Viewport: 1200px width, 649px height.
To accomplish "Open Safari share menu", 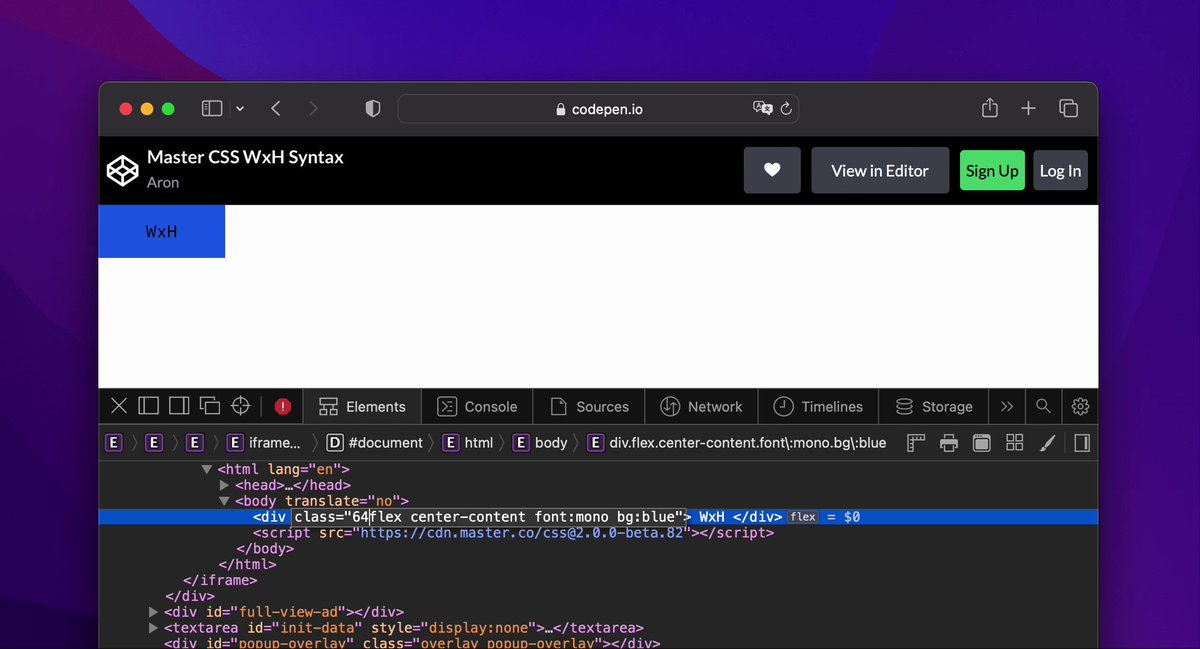I will 989,107.
